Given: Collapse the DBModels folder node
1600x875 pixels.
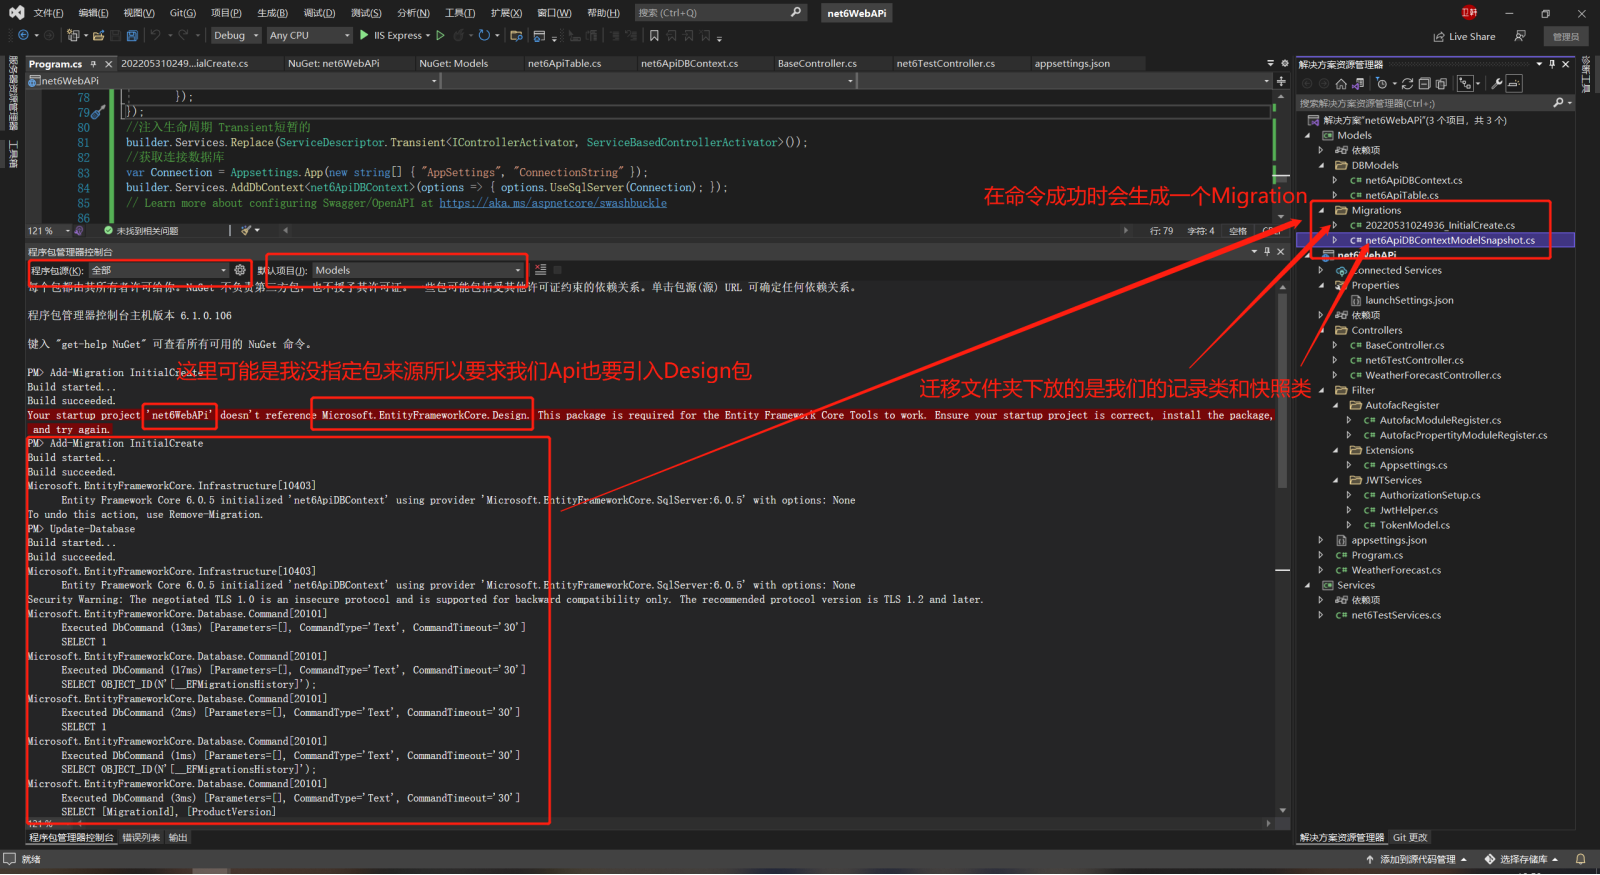Looking at the screenshot, I should pyautogui.click(x=1322, y=166).
